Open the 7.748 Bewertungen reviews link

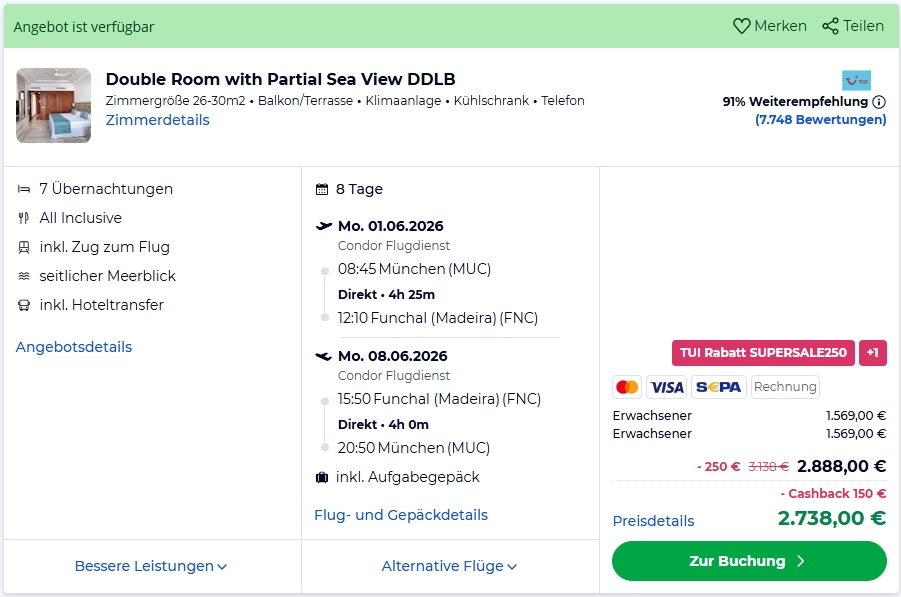click(820, 120)
